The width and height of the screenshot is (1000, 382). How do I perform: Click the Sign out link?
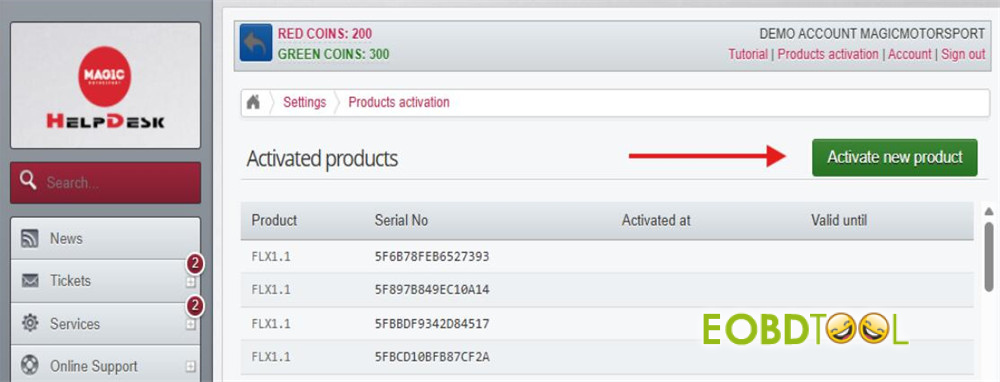pyautogui.click(x=963, y=54)
